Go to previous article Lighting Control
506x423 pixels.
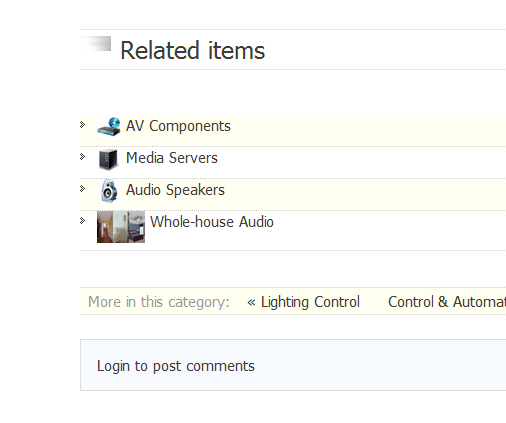tap(310, 302)
